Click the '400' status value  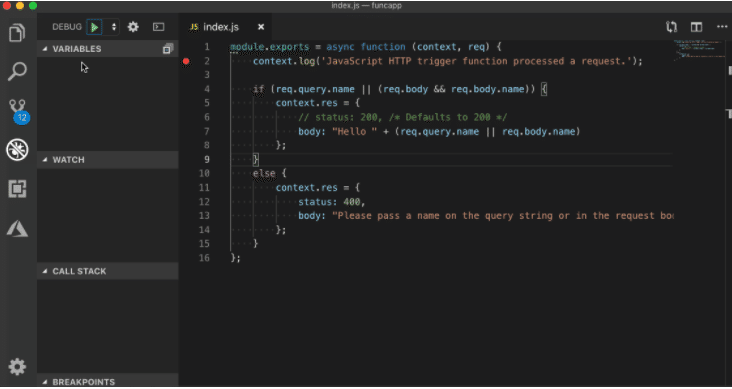point(352,202)
